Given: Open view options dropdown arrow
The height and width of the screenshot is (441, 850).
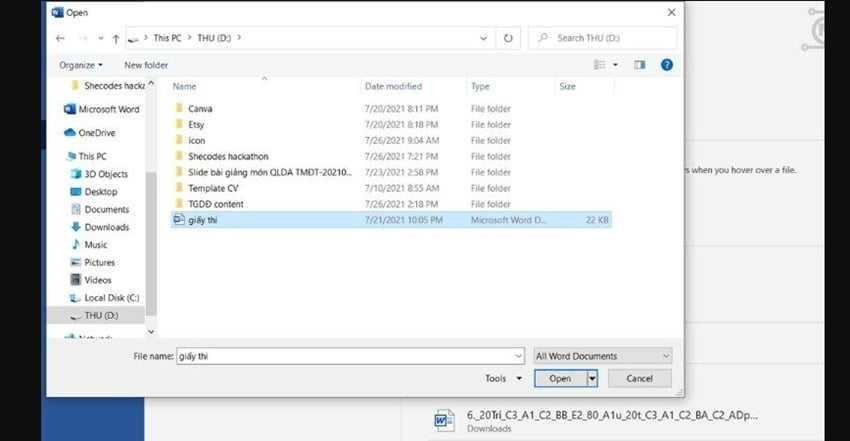Looking at the screenshot, I should (615, 65).
